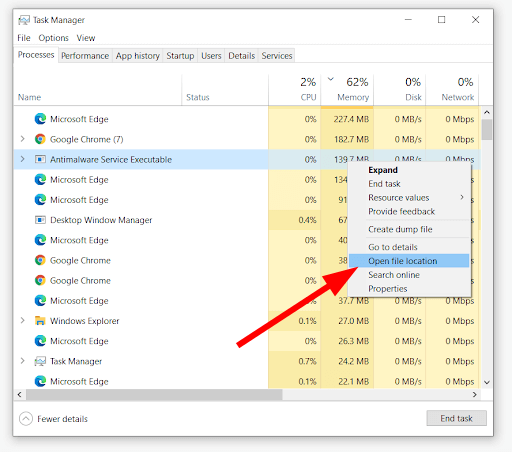The width and height of the screenshot is (512, 452).
Task: Click the Desktop Window Manager icon
Action: pos(40,220)
